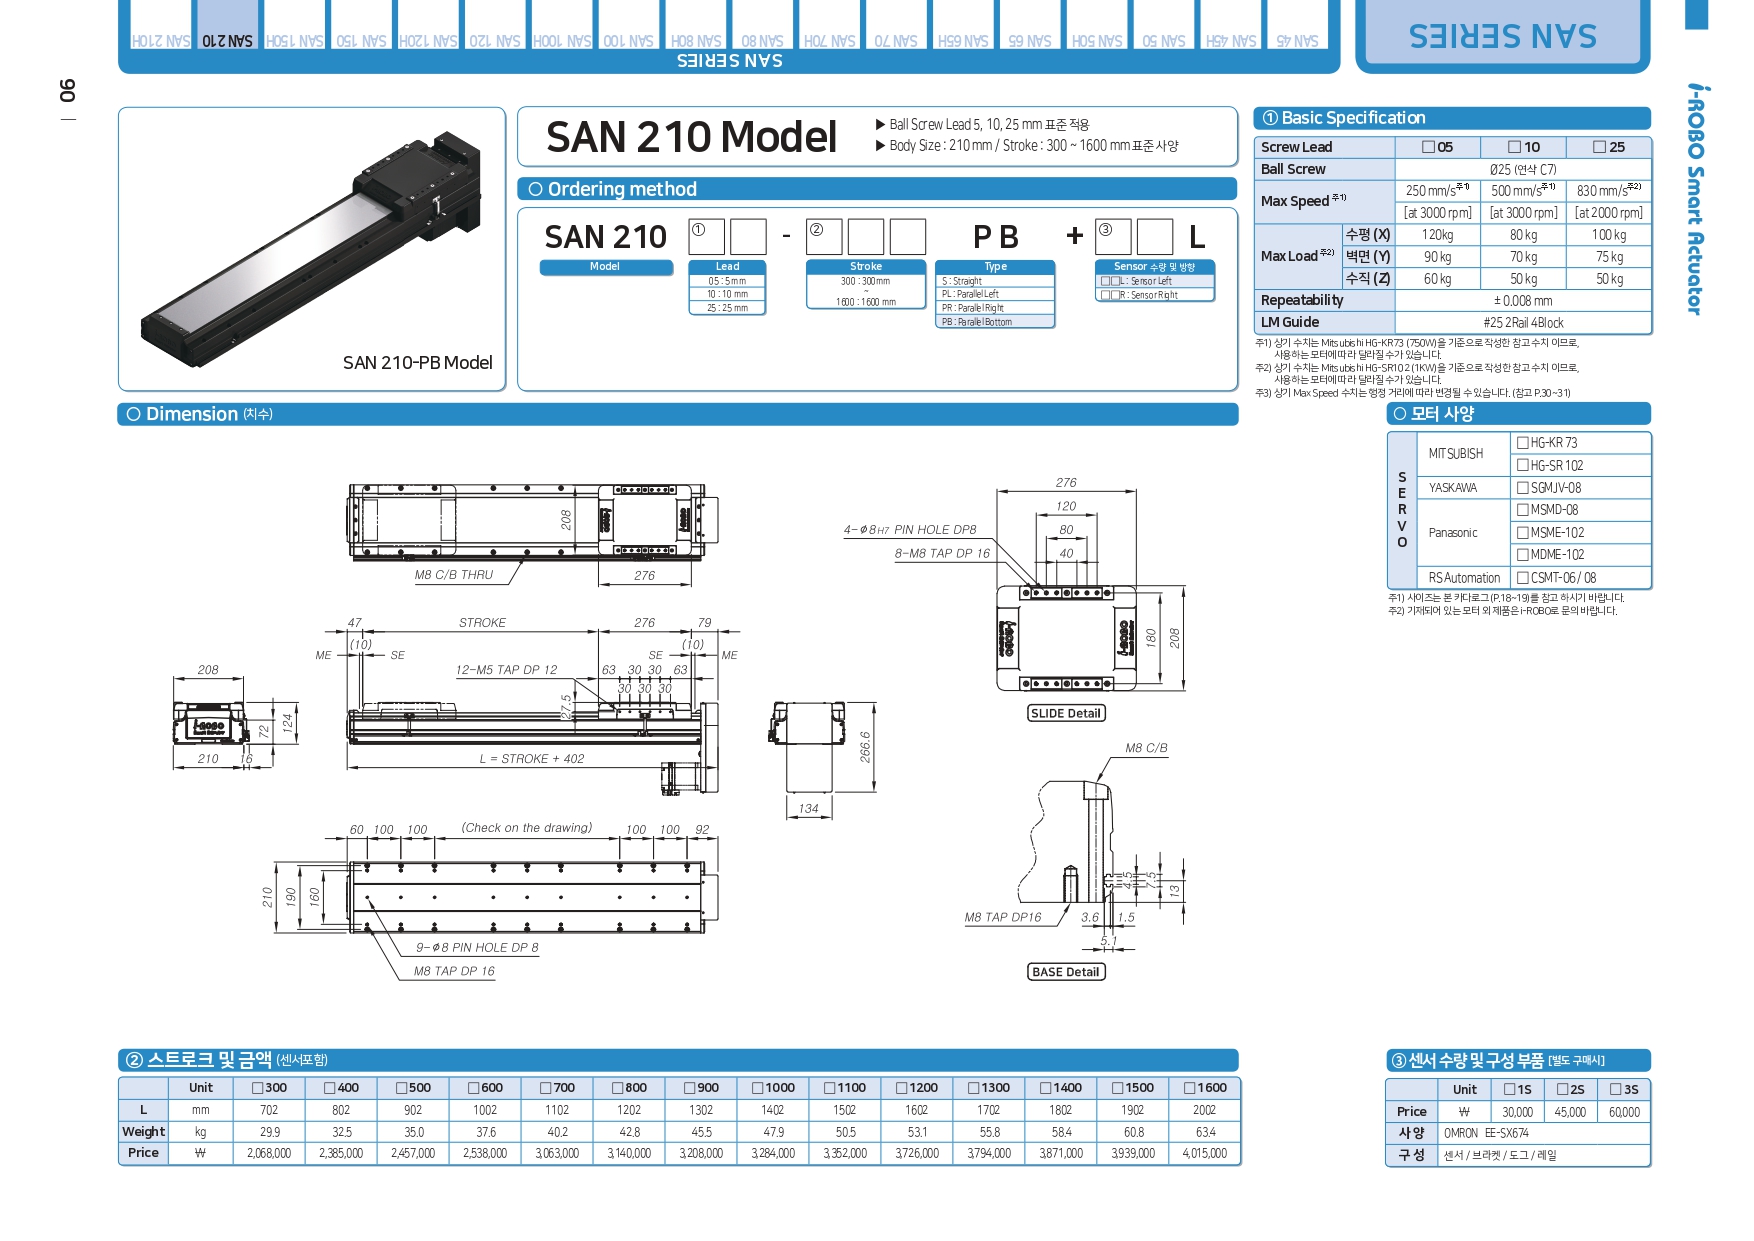Check the HG-KR 73 motor box
1754x1241 pixels.
click(1522, 443)
